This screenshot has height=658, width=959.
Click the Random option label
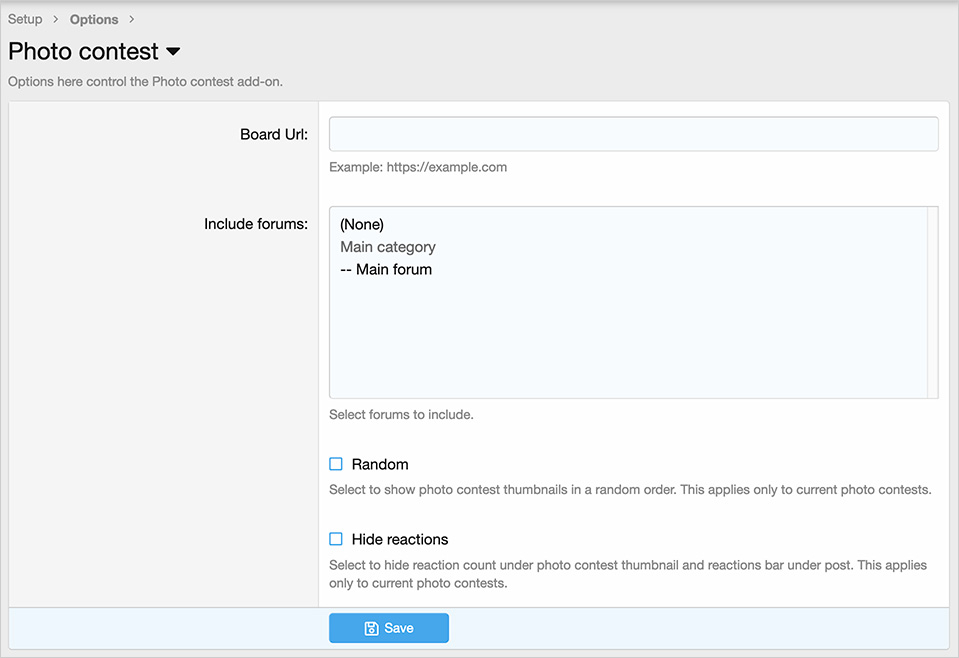click(380, 464)
